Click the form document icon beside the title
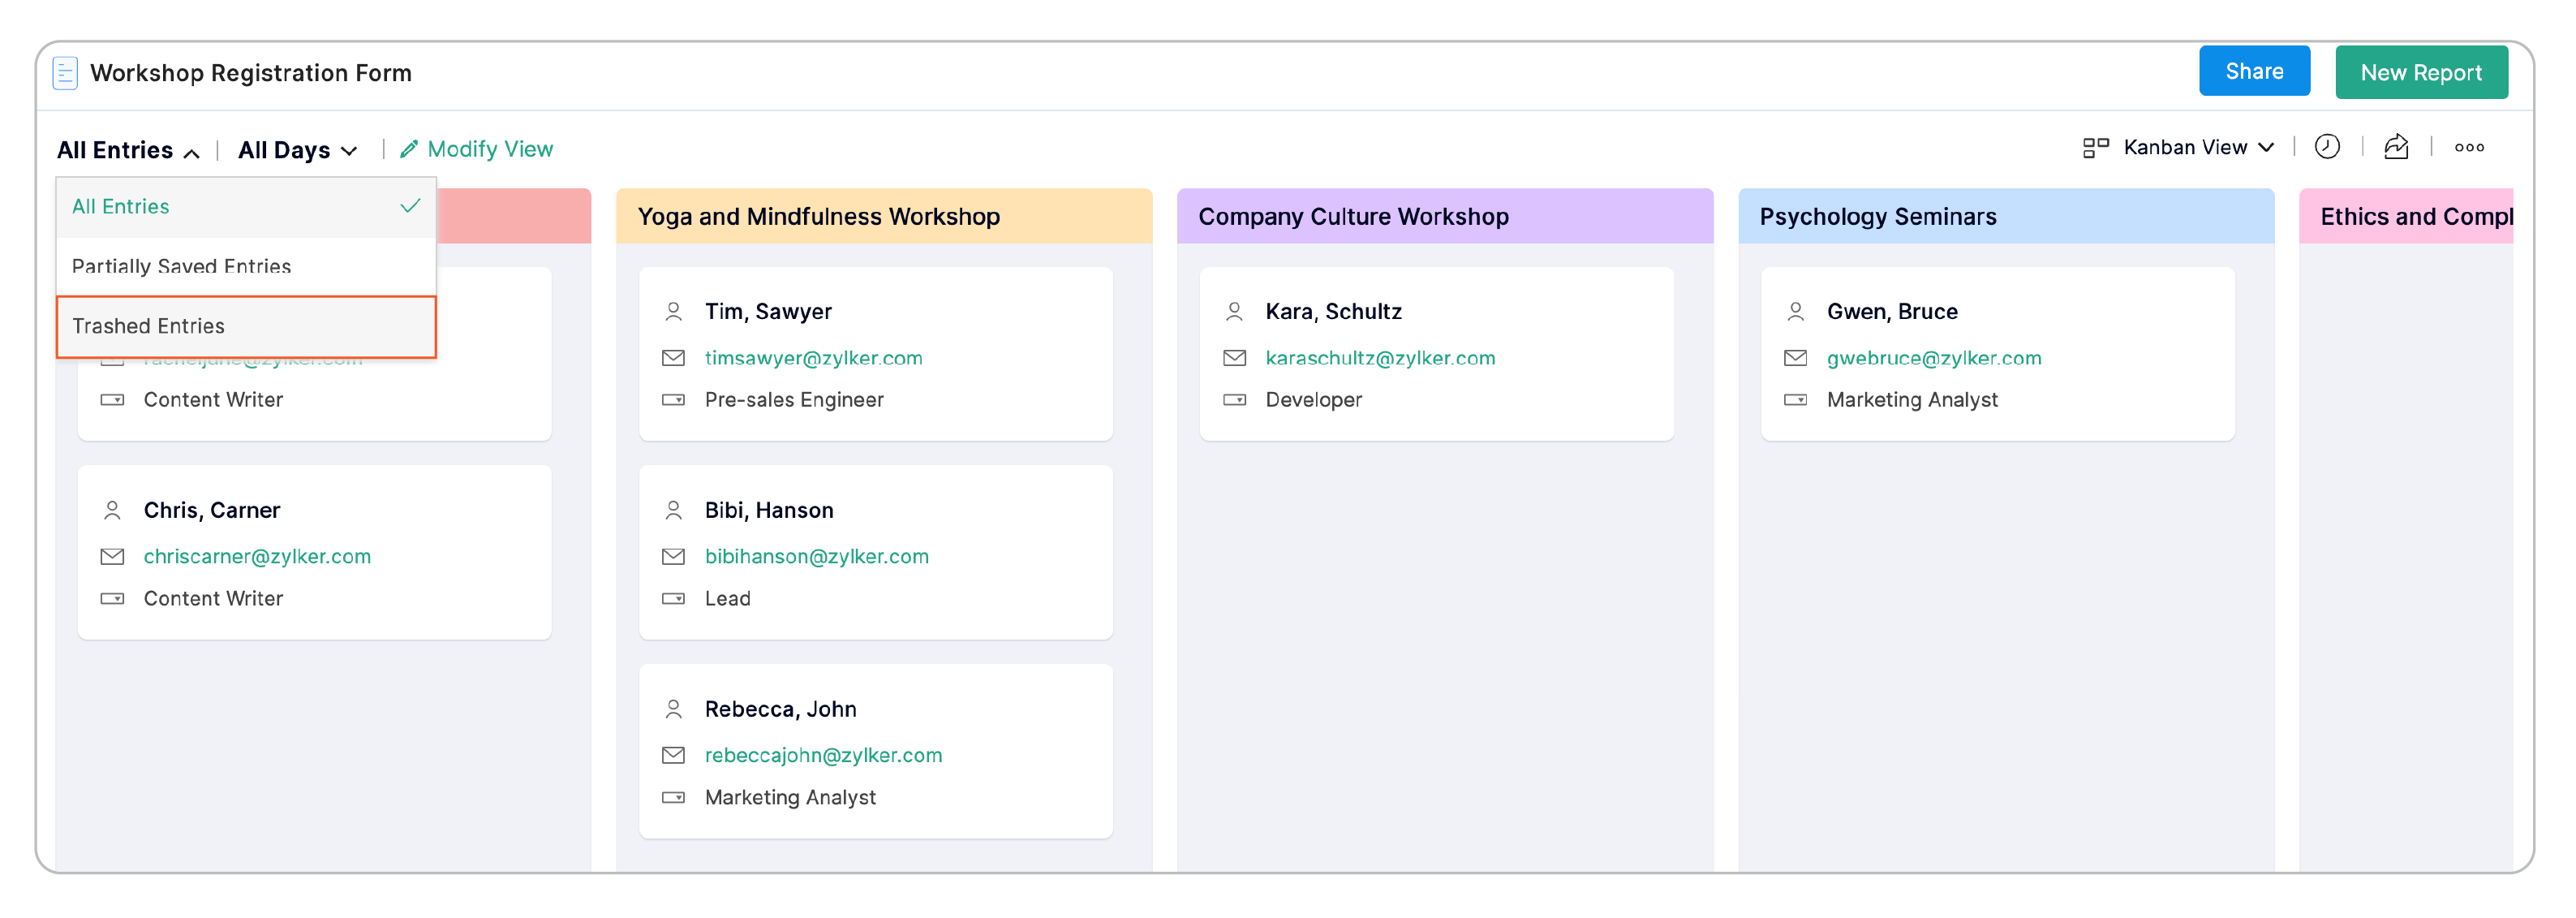 [65, 73]
